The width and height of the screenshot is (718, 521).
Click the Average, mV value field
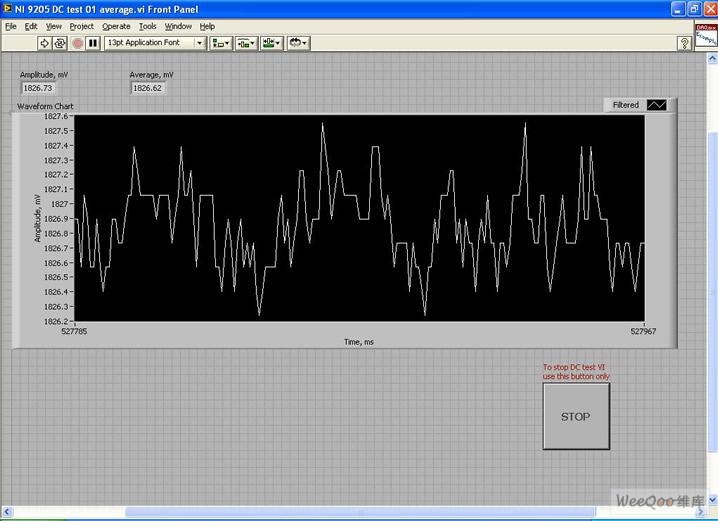148,88
